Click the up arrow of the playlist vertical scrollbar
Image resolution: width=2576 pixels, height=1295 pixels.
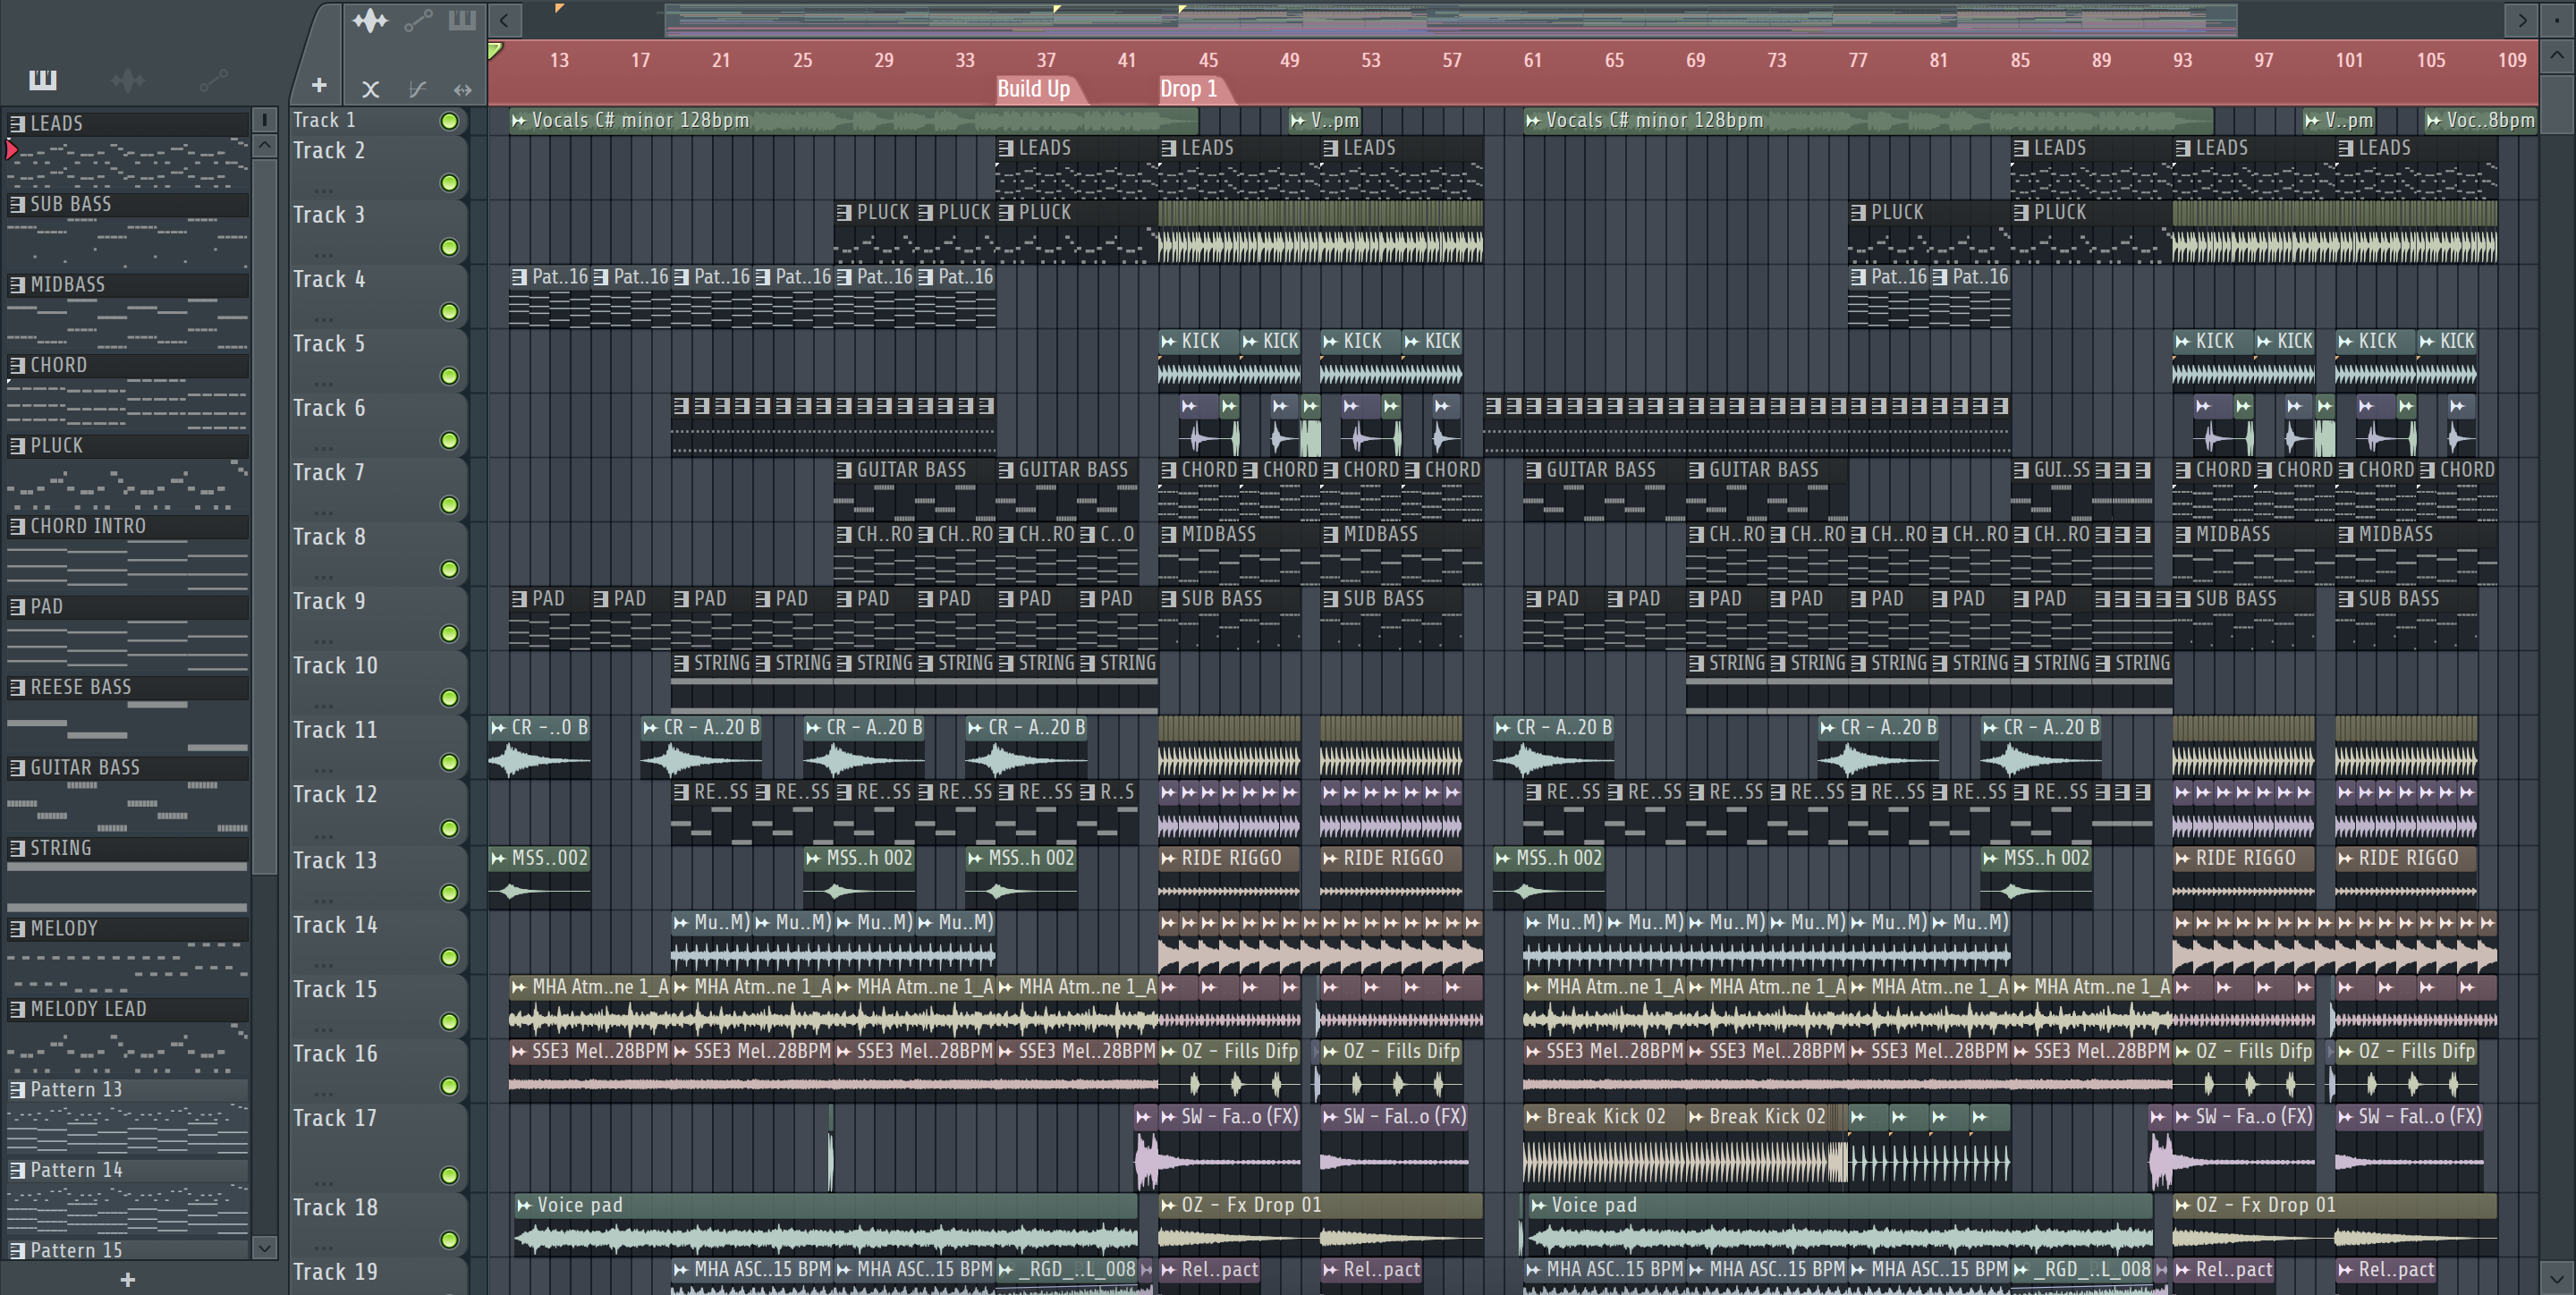tap(2558, 55)
